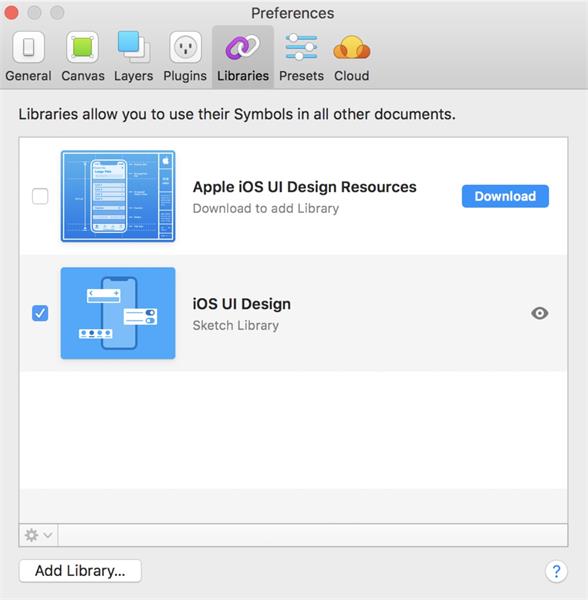Select the iOS UI Design library thumbnail
The height and width of the screenshot is (600, 588).
pos(118,313)
